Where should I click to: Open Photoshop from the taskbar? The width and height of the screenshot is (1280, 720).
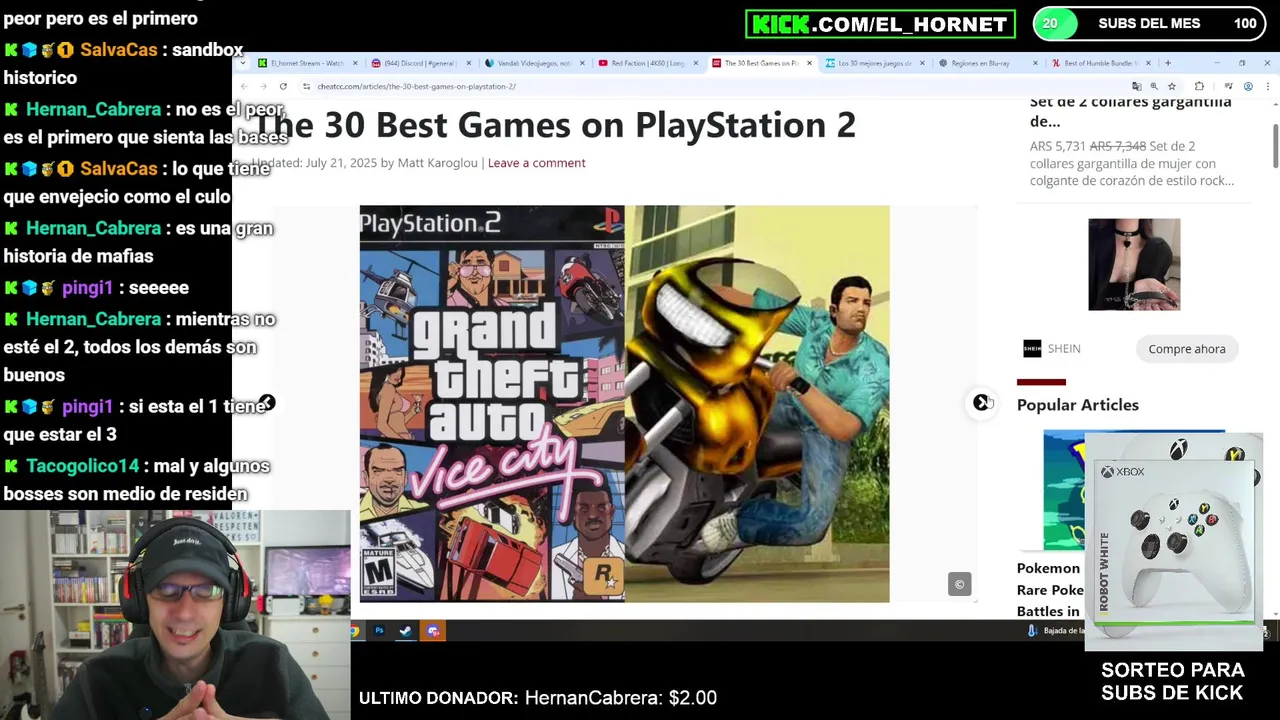[379, 631]
